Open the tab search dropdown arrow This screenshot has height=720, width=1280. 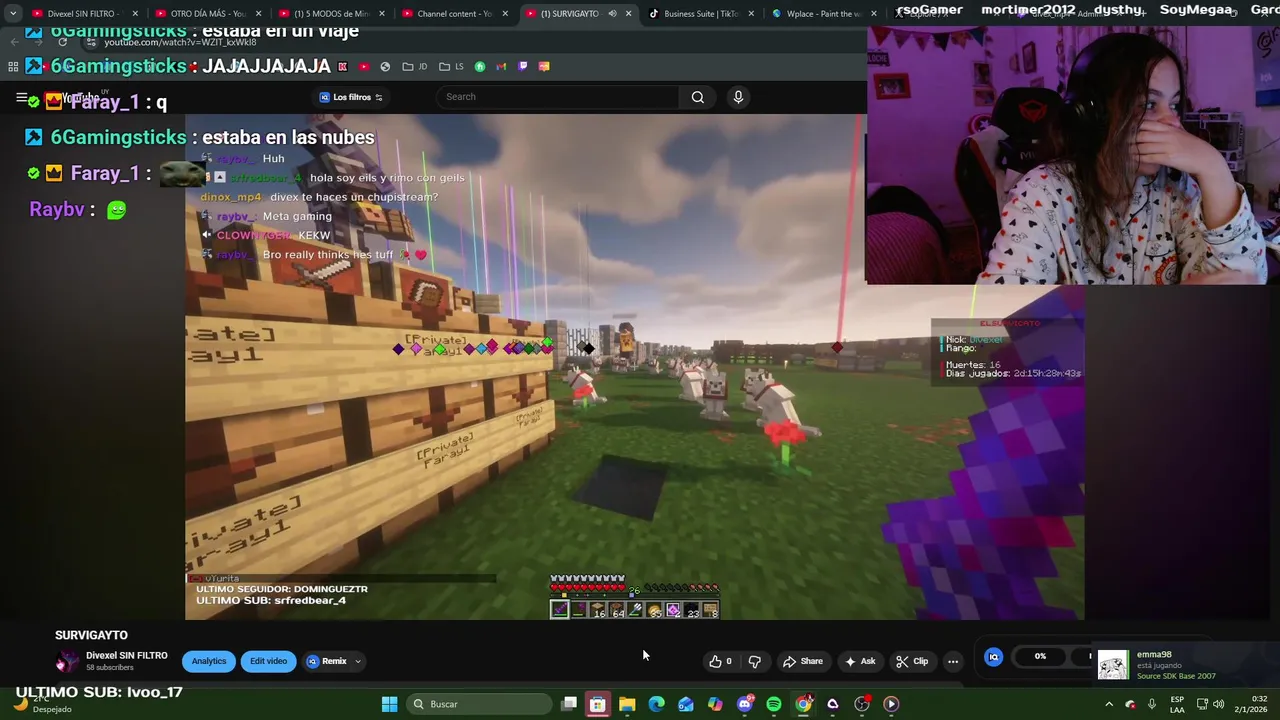pos(12,14)
